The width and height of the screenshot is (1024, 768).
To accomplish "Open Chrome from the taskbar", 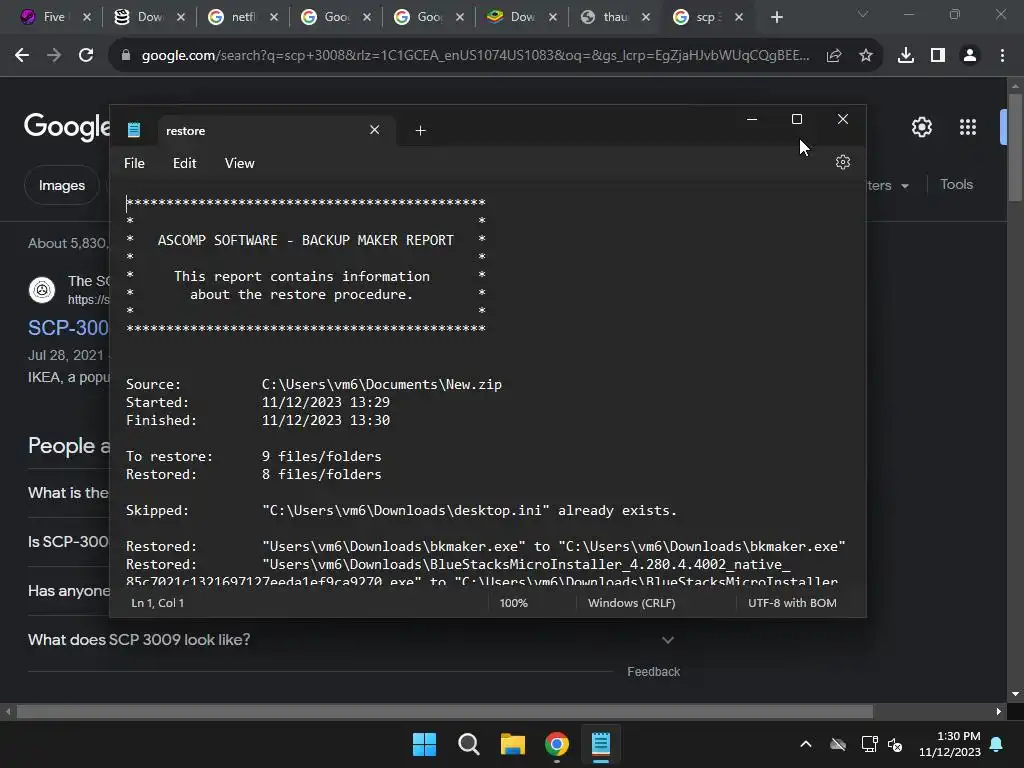I will pyautogui.click(x=557, y=744).
